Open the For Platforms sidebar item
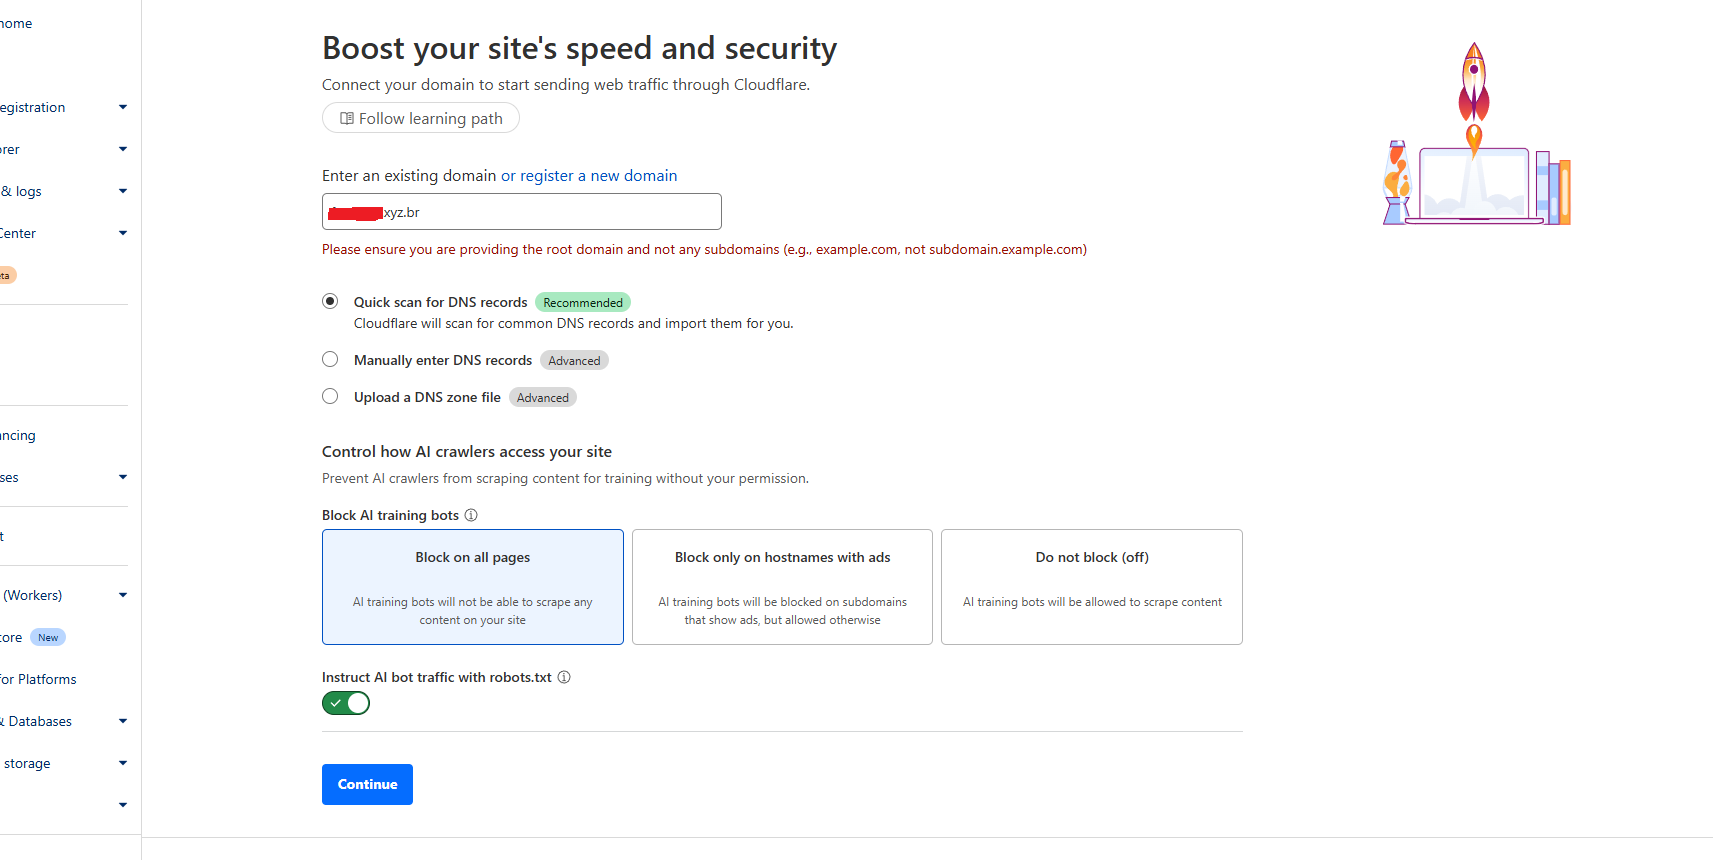 pos(38,679)
